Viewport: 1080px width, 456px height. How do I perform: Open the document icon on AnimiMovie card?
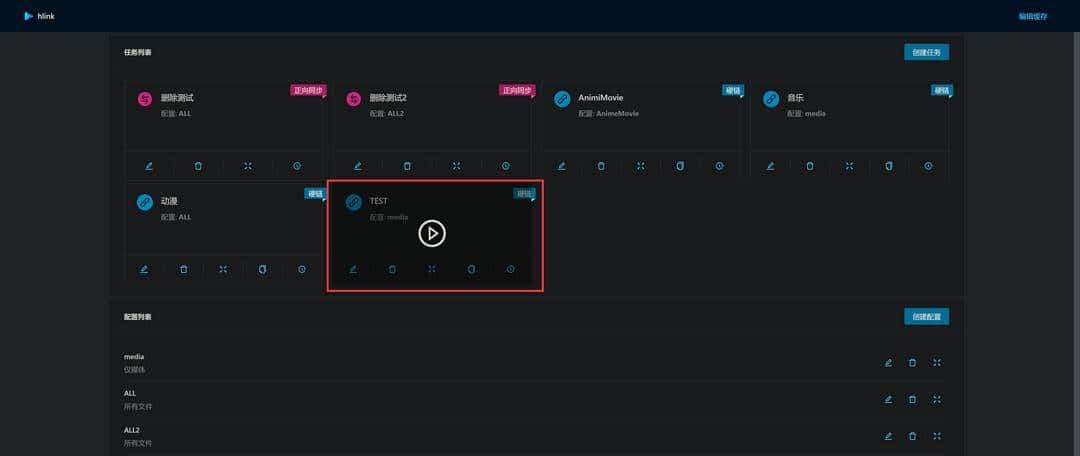680,166
